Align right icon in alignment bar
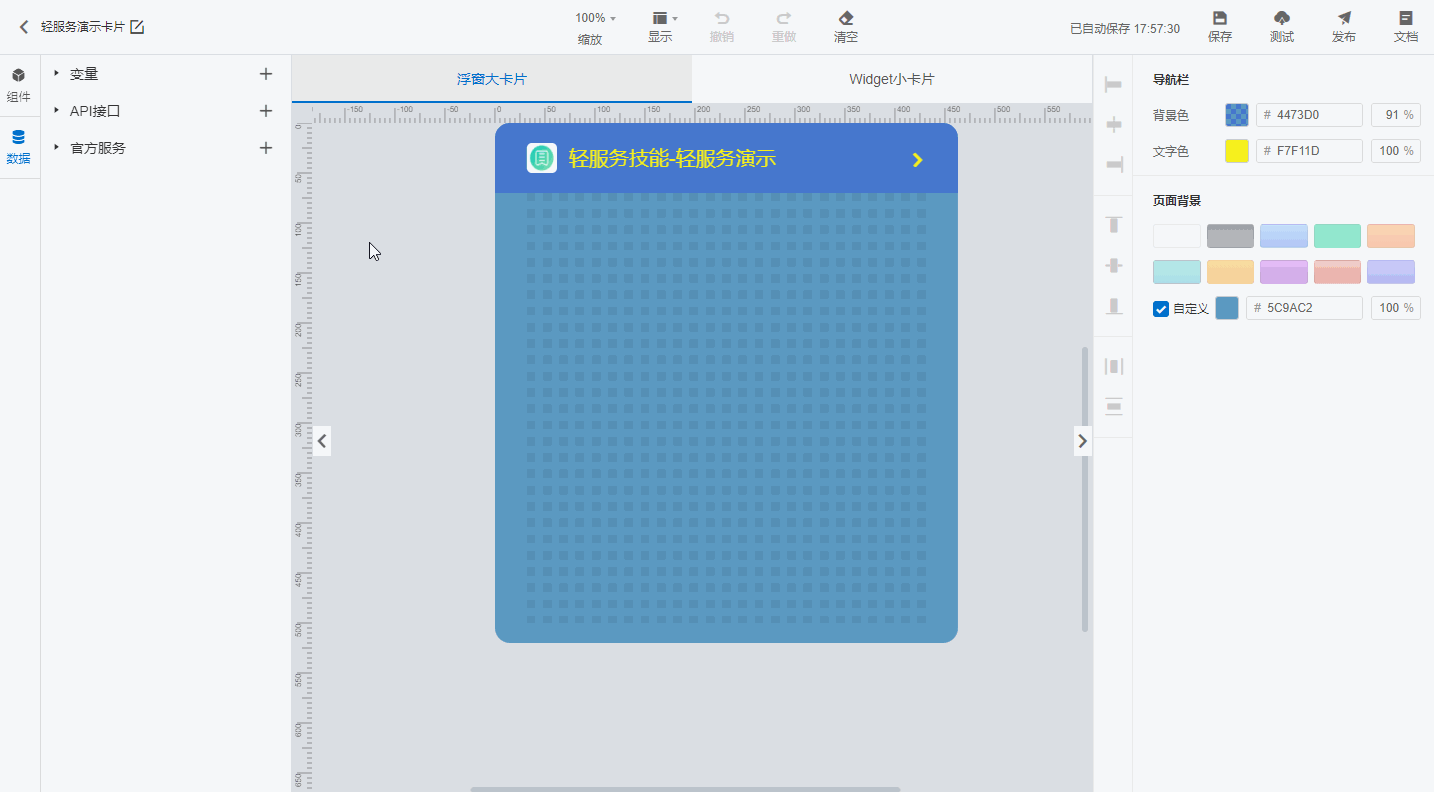This screenshot has height=792, width=1434. 1113,164
